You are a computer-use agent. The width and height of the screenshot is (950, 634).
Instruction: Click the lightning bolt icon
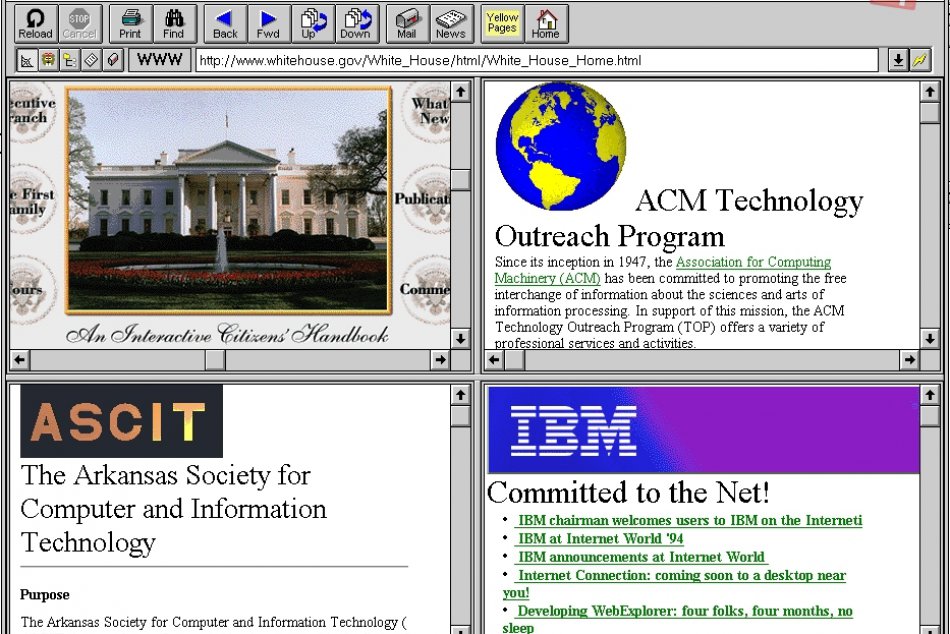pyautogui.click(x=920, y=60)
